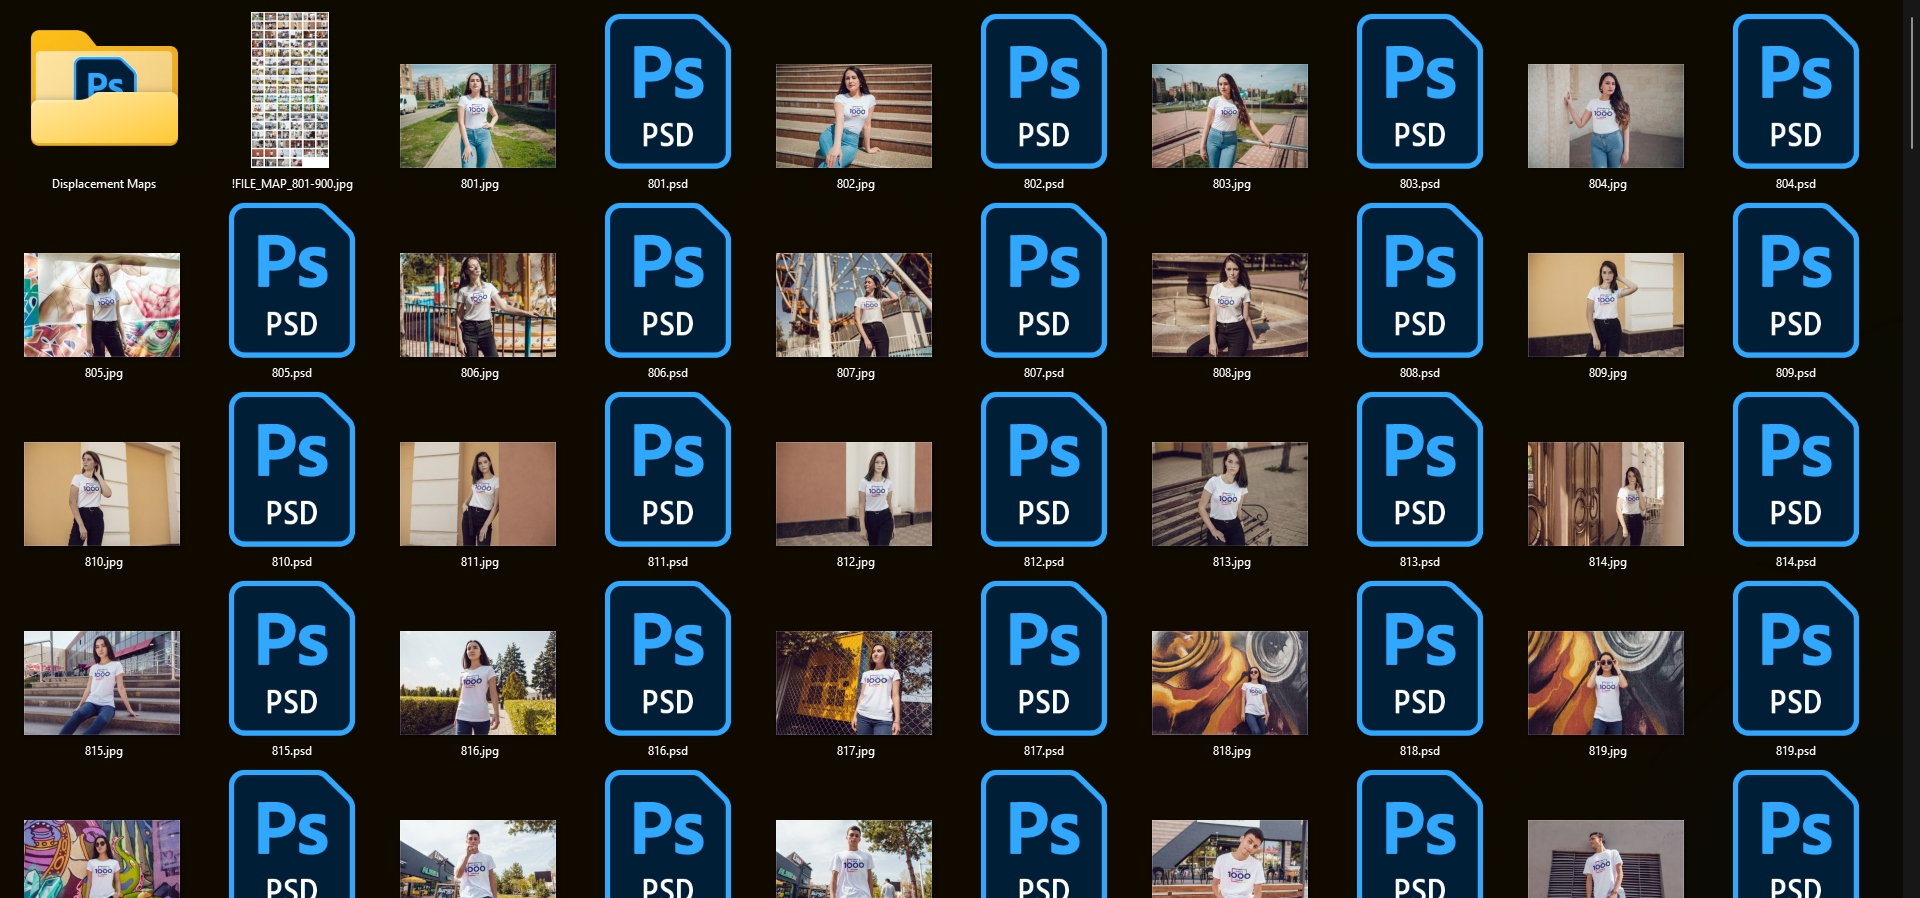
Task: Open the Displacement Maps folder
Action: [x=104, y=90]
